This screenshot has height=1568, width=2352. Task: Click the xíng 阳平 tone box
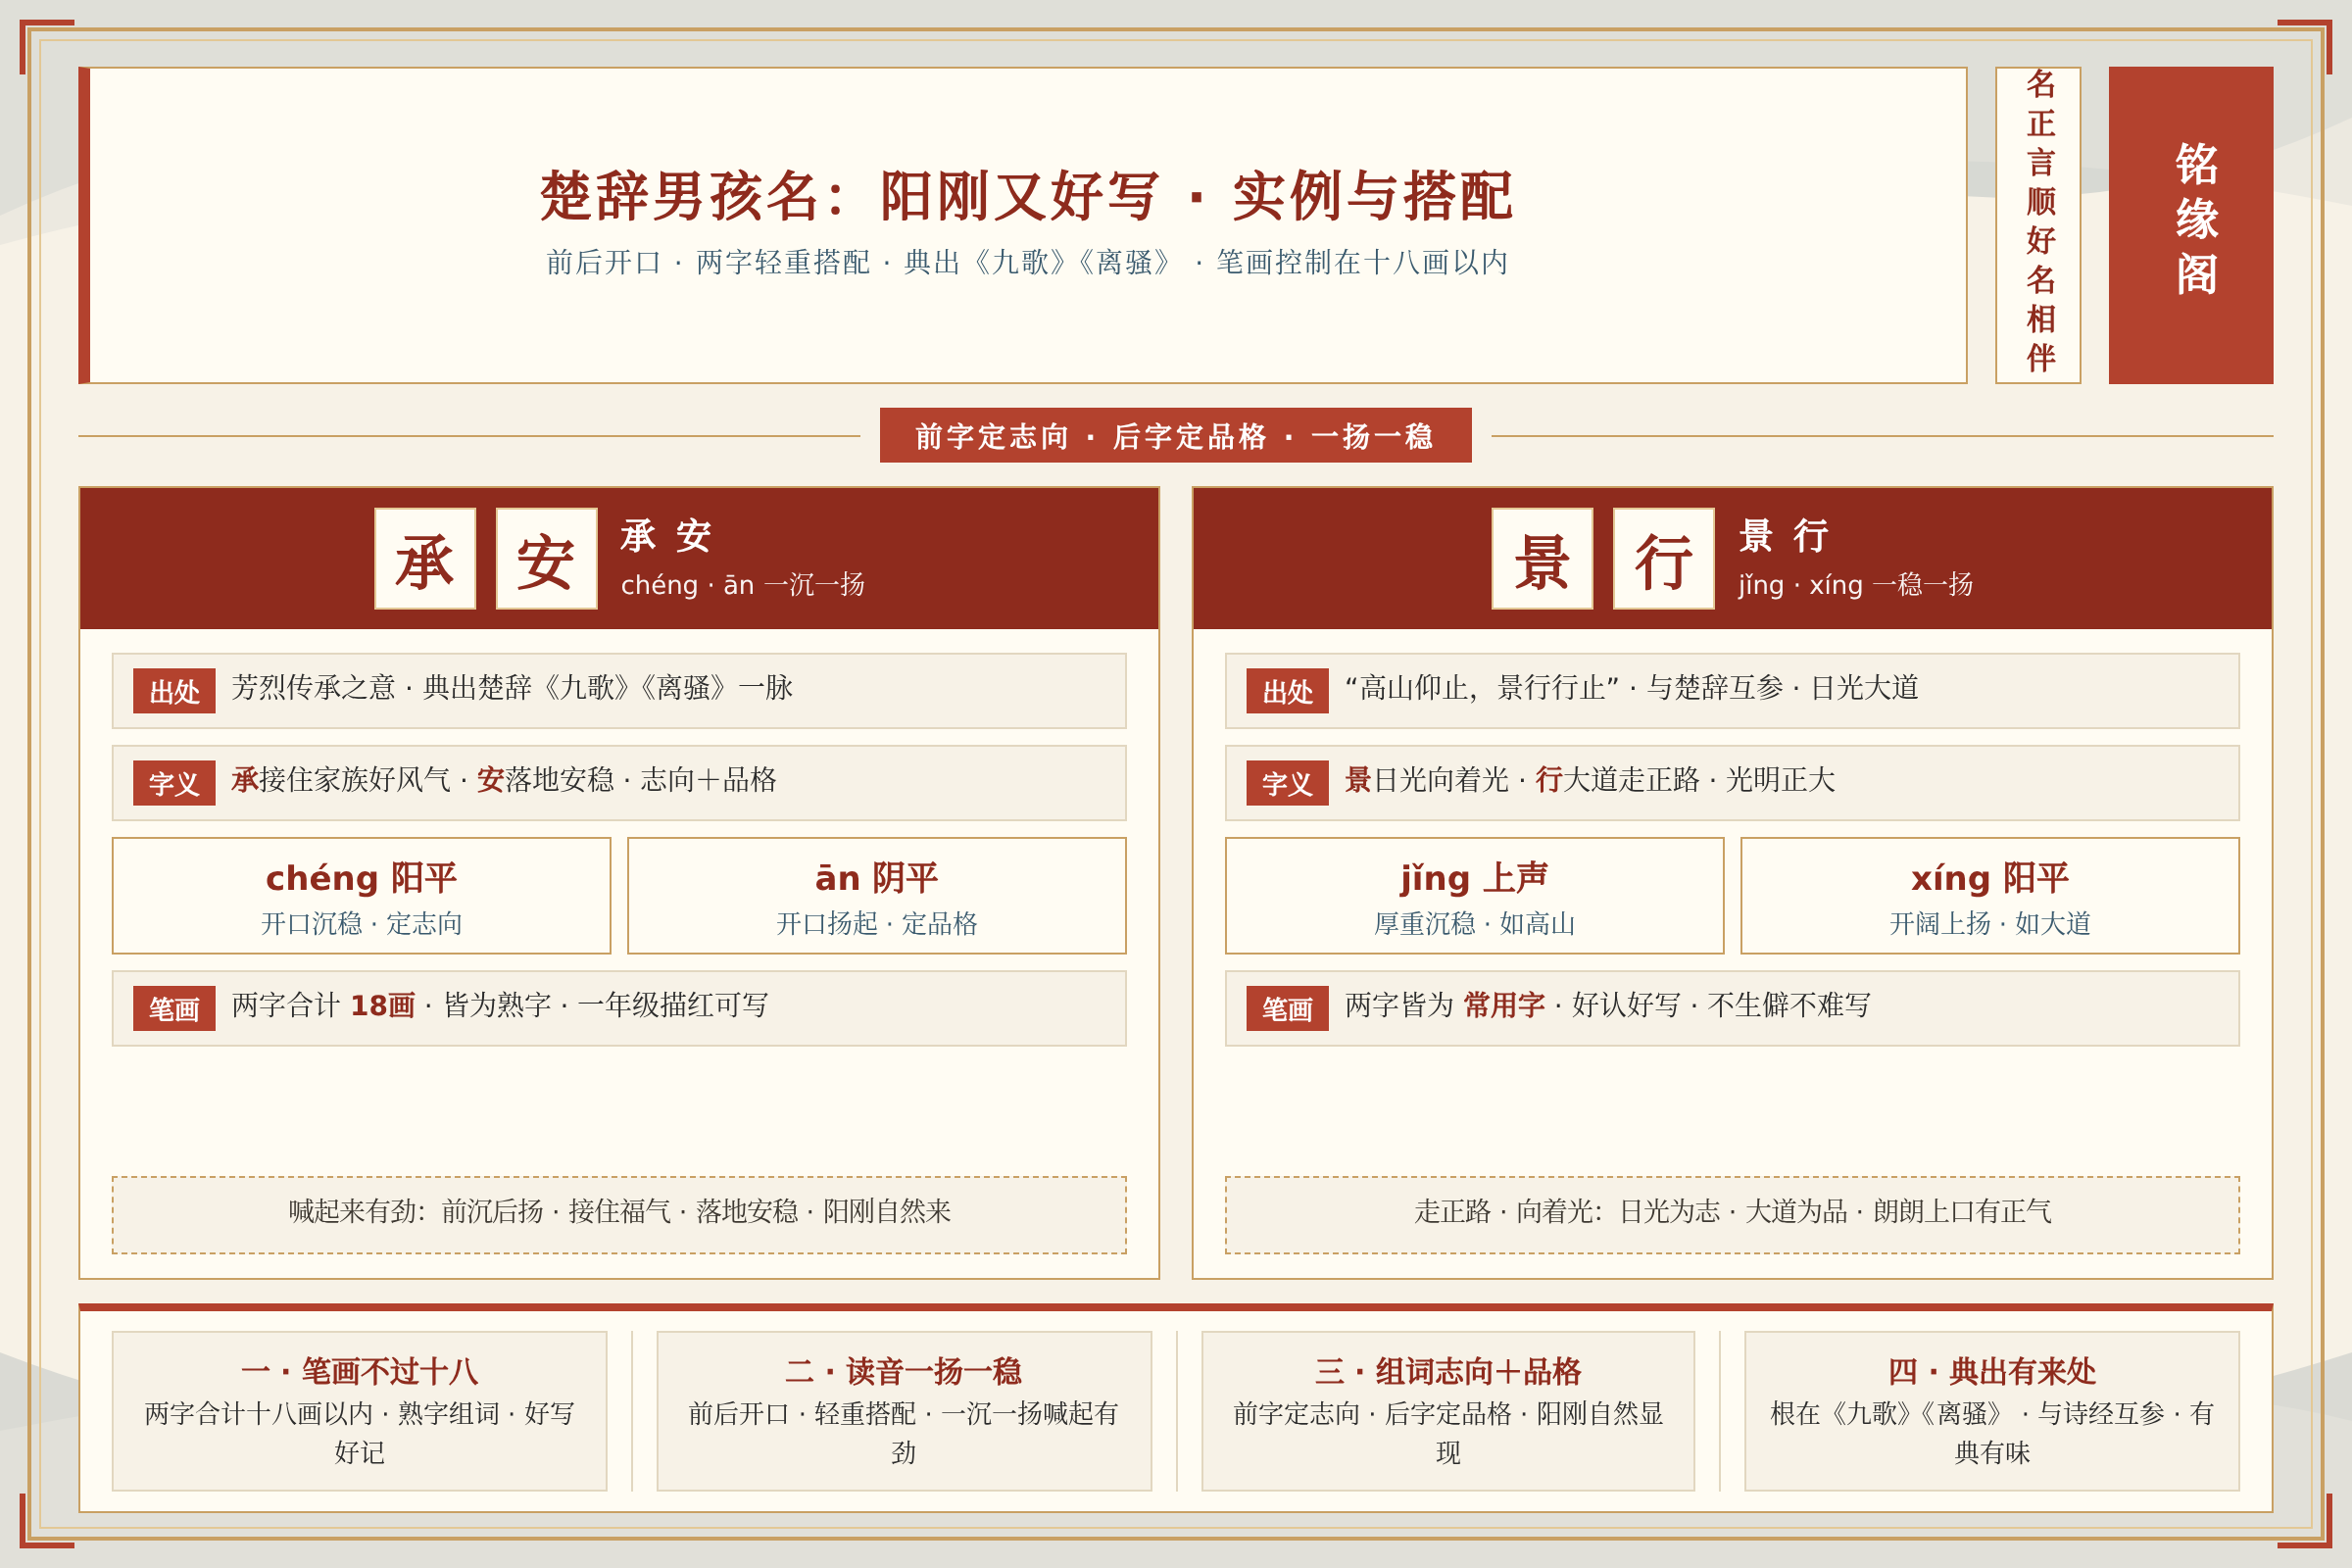(x=1990, y=896)
